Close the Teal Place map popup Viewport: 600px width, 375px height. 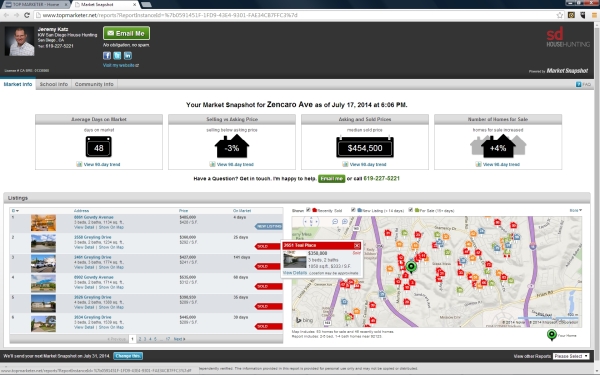coord(357,246)
